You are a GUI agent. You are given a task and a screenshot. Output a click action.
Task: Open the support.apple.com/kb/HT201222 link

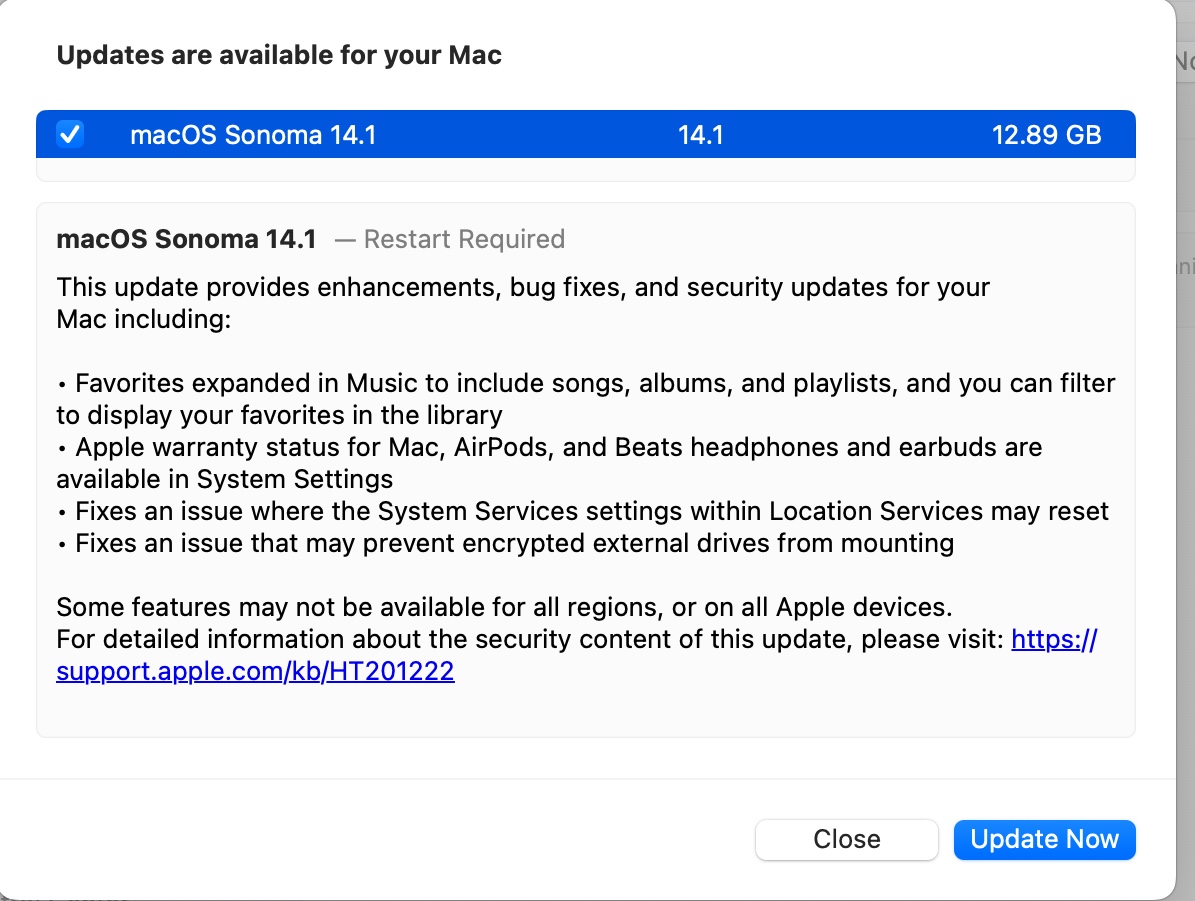(255, 671)
